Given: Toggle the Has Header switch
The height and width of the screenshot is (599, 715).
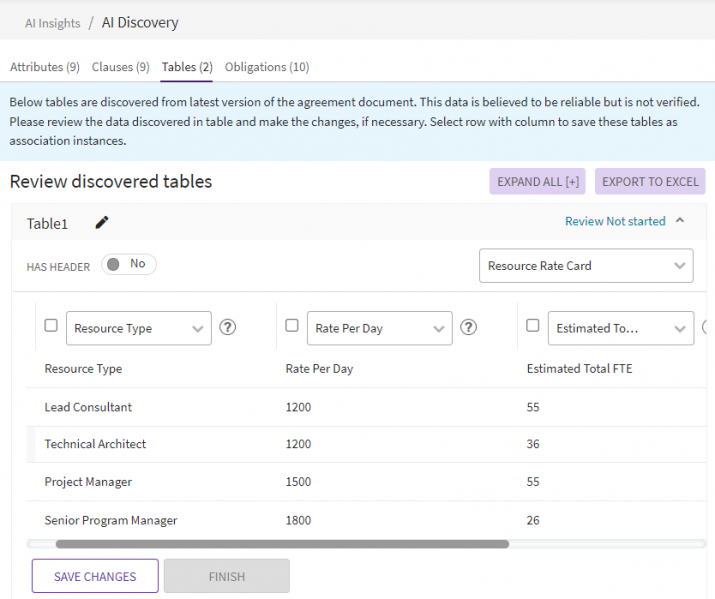Looking at the screenshot, I should point(129,264).
